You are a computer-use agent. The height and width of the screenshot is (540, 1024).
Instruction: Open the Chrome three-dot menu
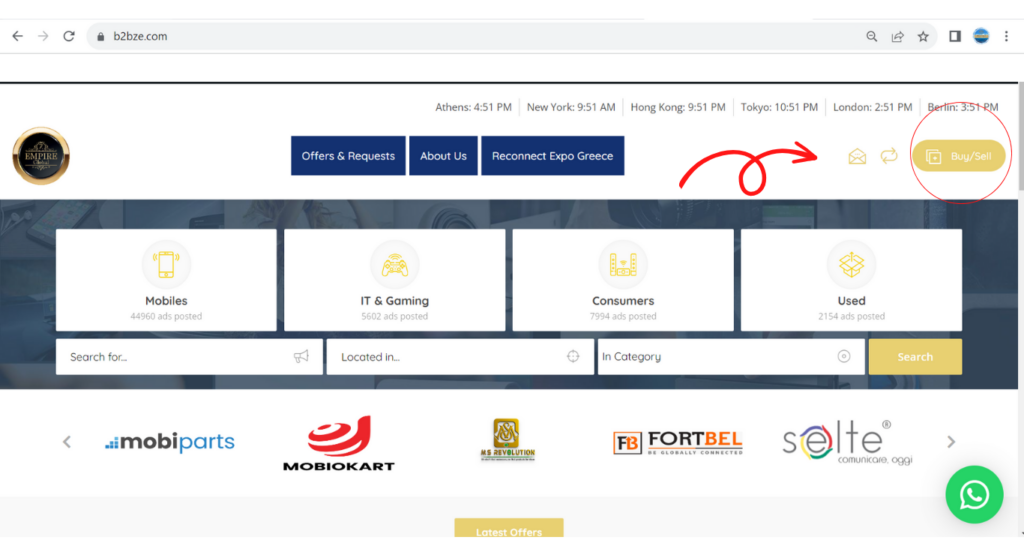tap(1006, 36)
